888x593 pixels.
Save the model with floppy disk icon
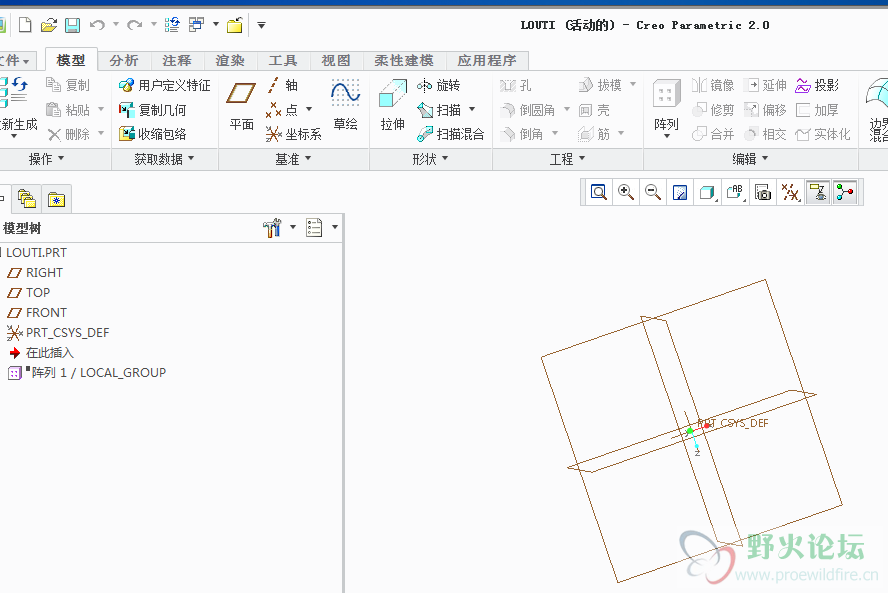point(72,25)
